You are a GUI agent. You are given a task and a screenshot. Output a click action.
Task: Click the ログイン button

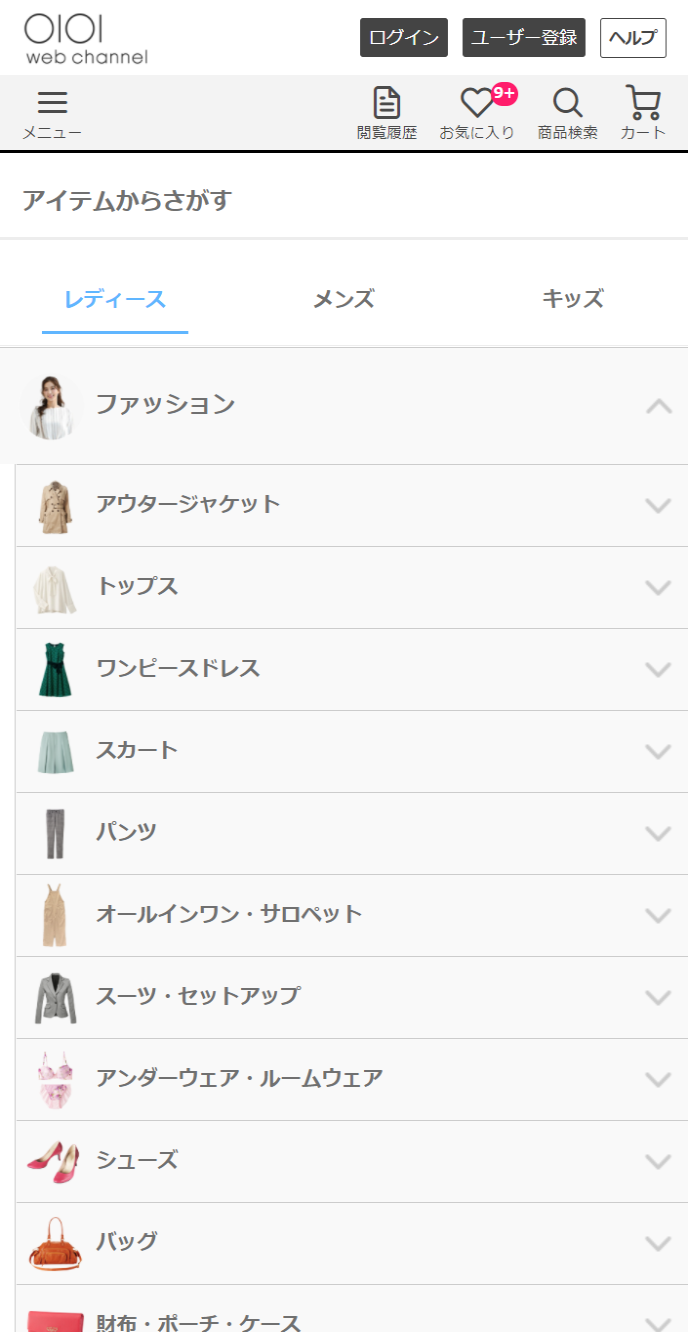coord(404,38)
